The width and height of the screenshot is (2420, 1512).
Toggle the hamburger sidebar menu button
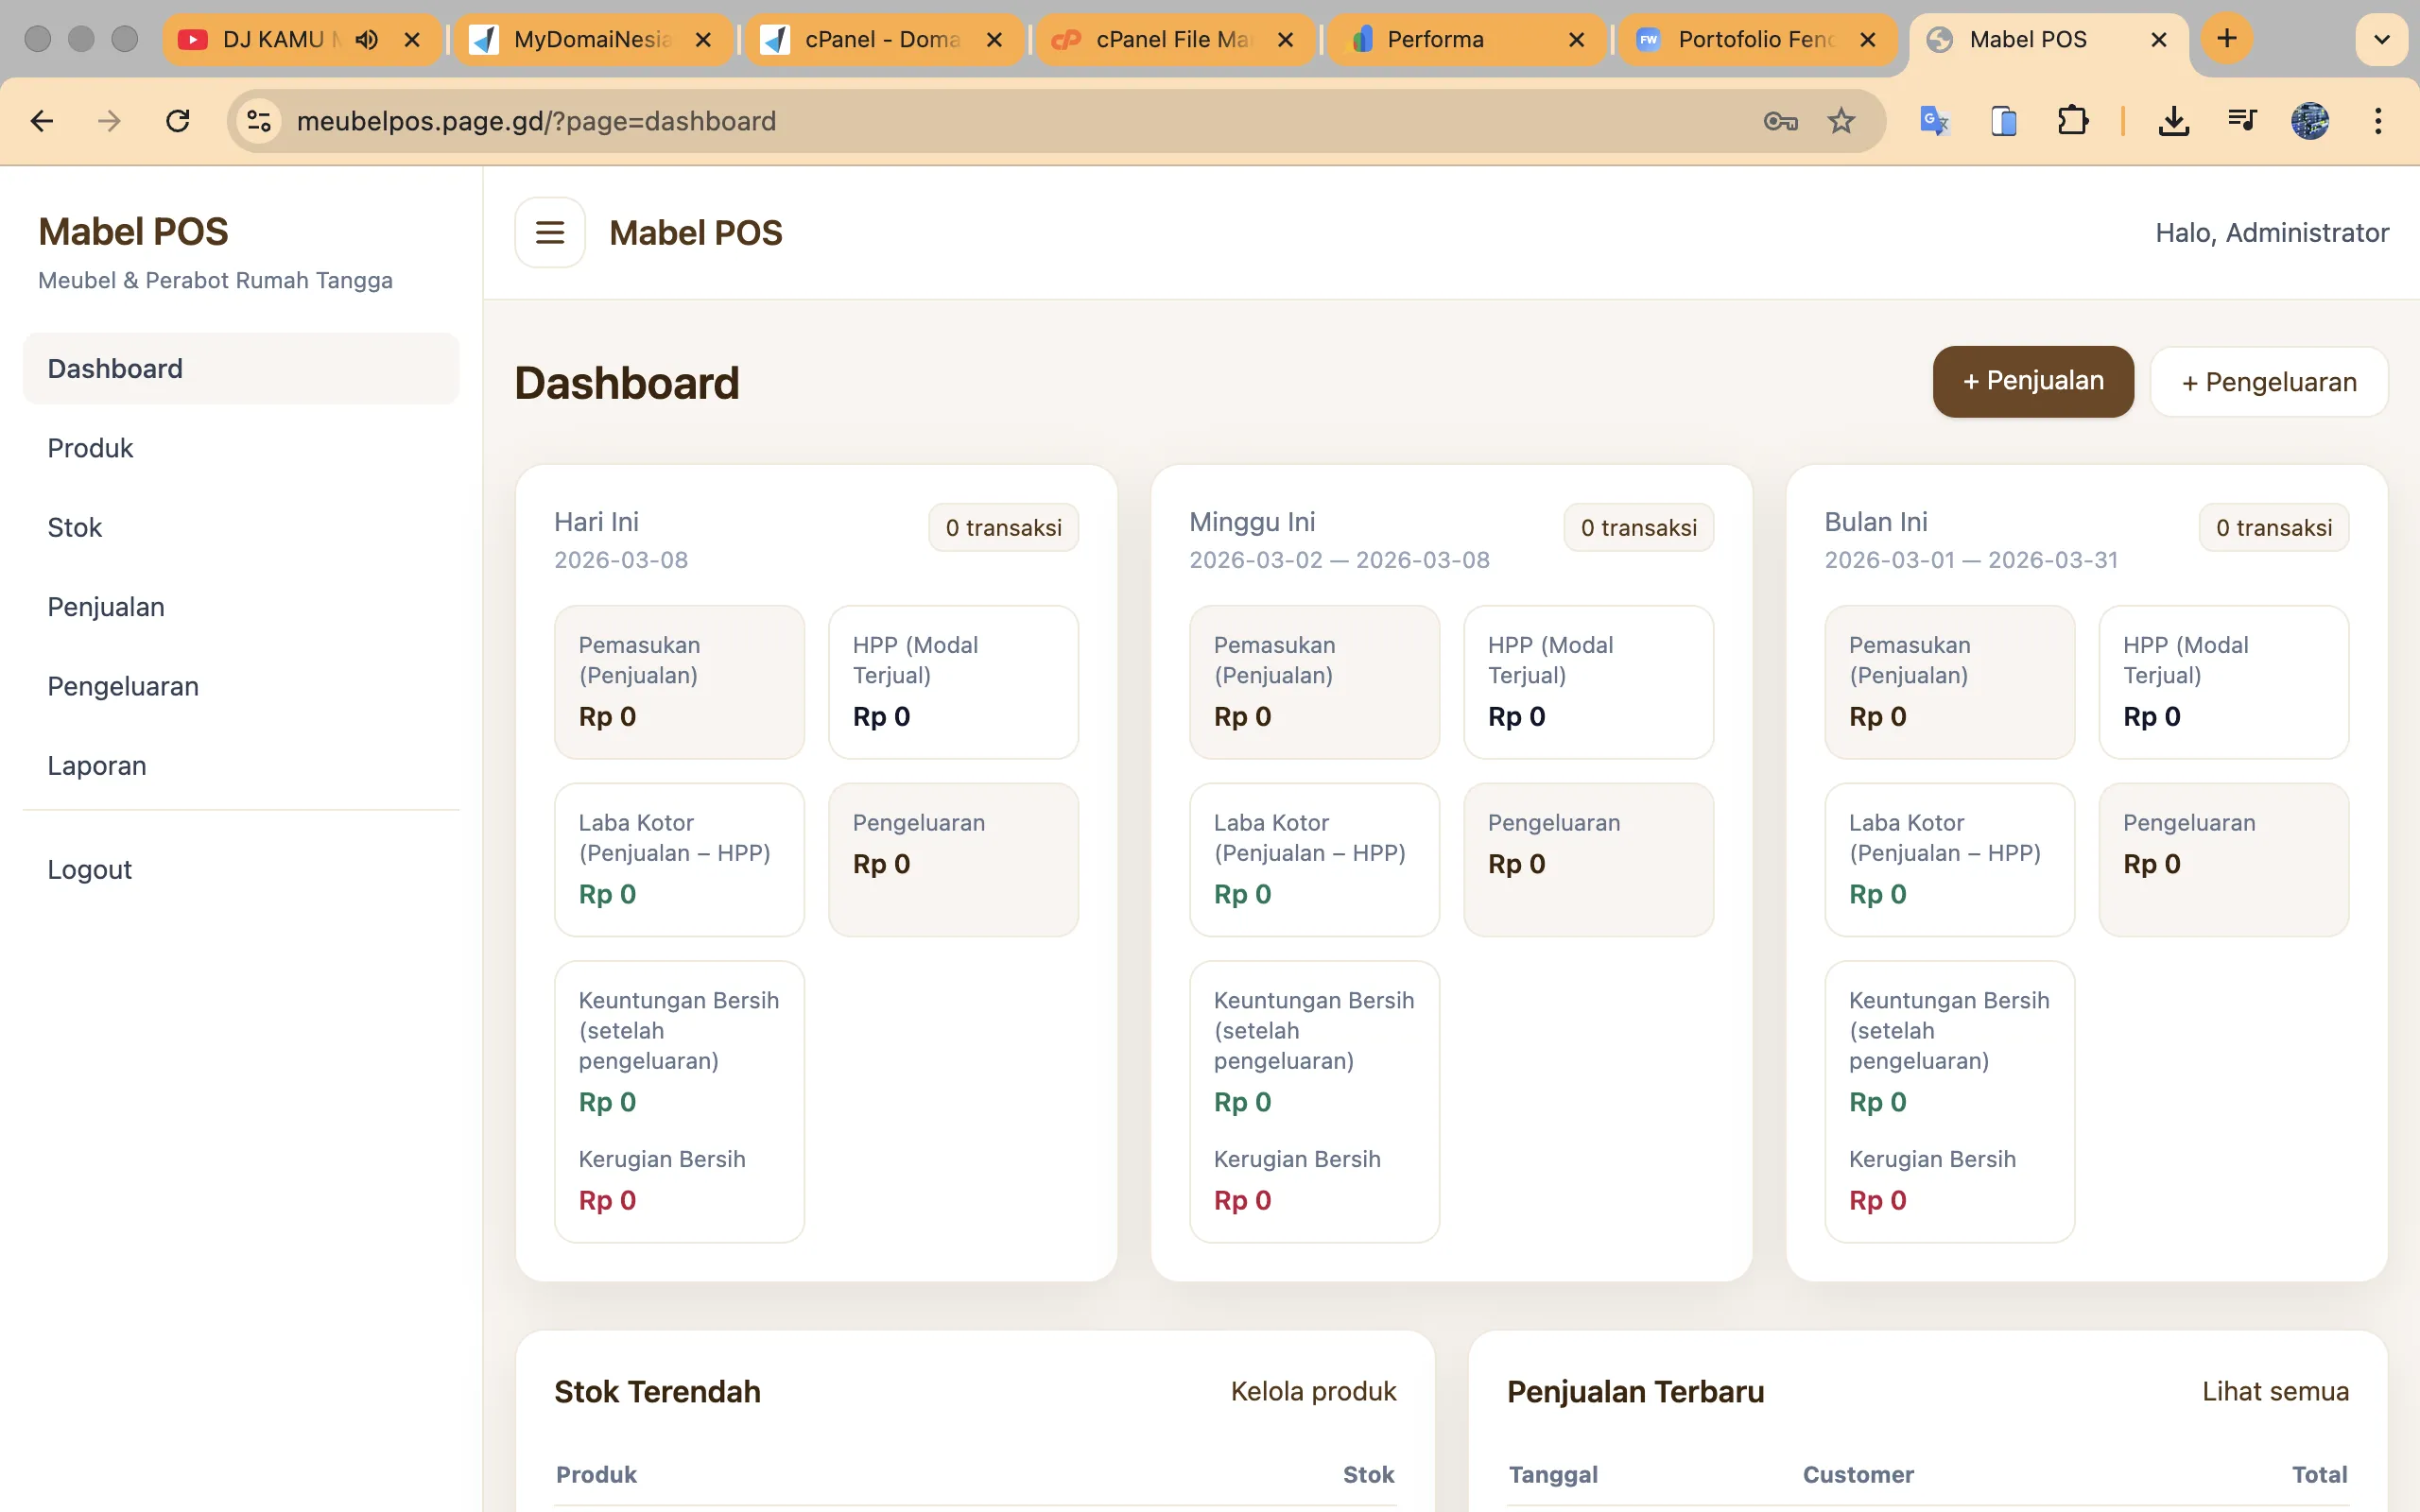click(x=549, y=232)
